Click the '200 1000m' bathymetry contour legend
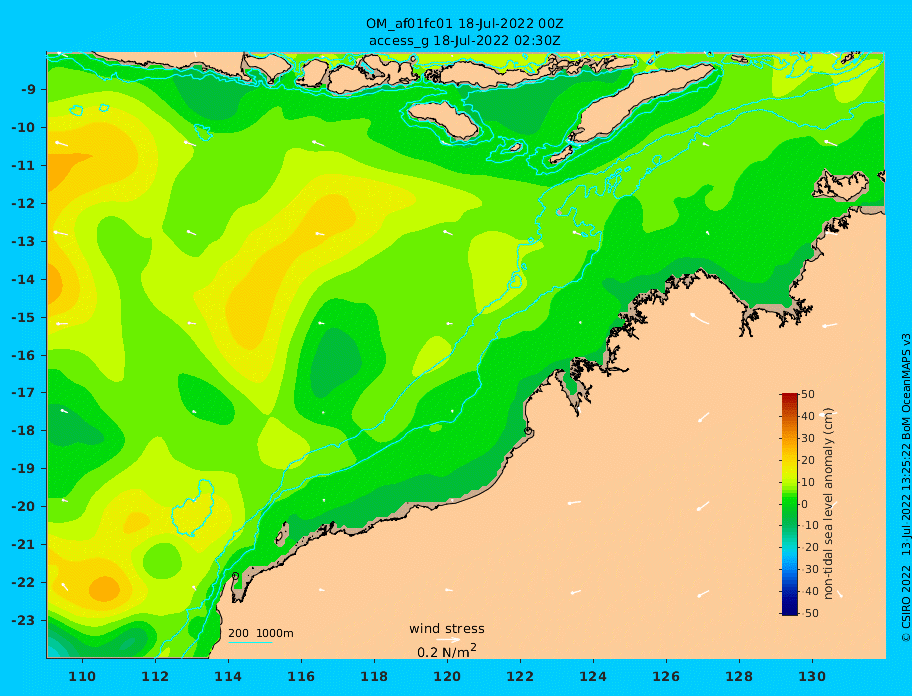 point(261,633)
